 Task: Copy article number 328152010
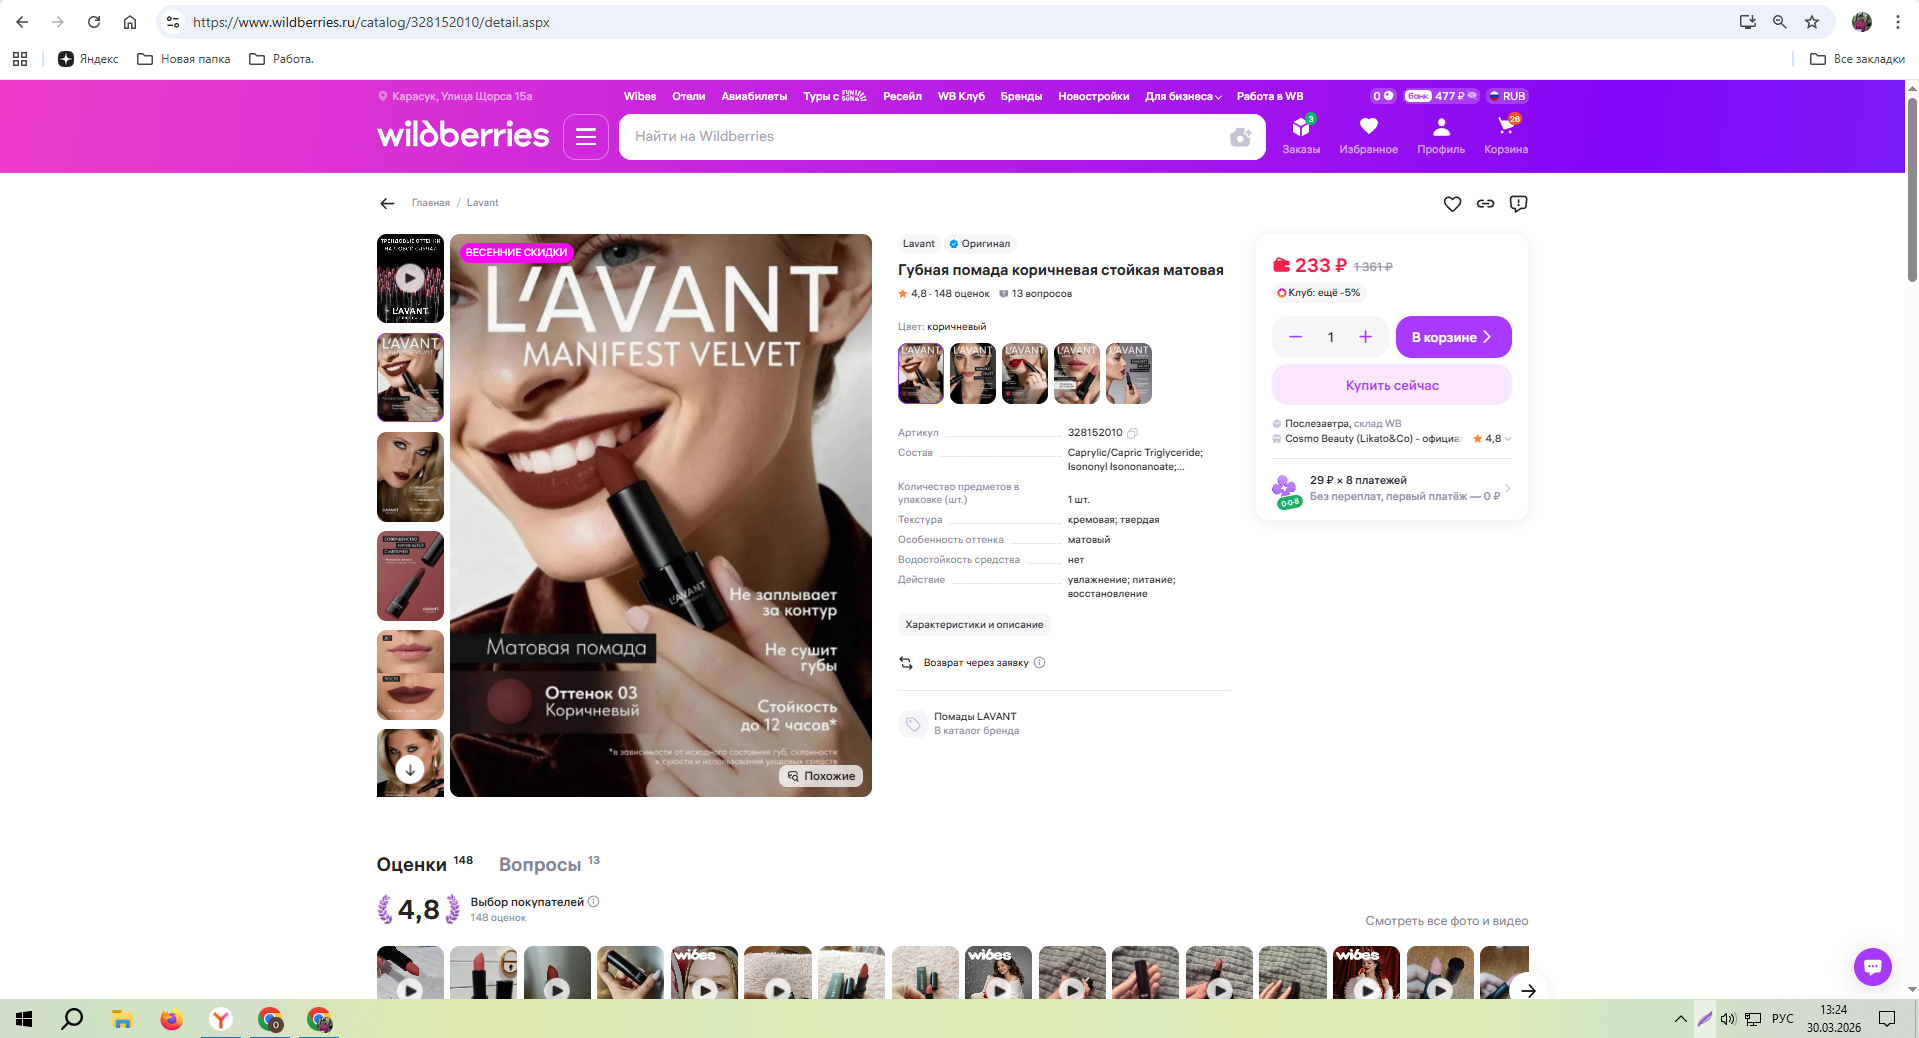[x=1133, y=433]
